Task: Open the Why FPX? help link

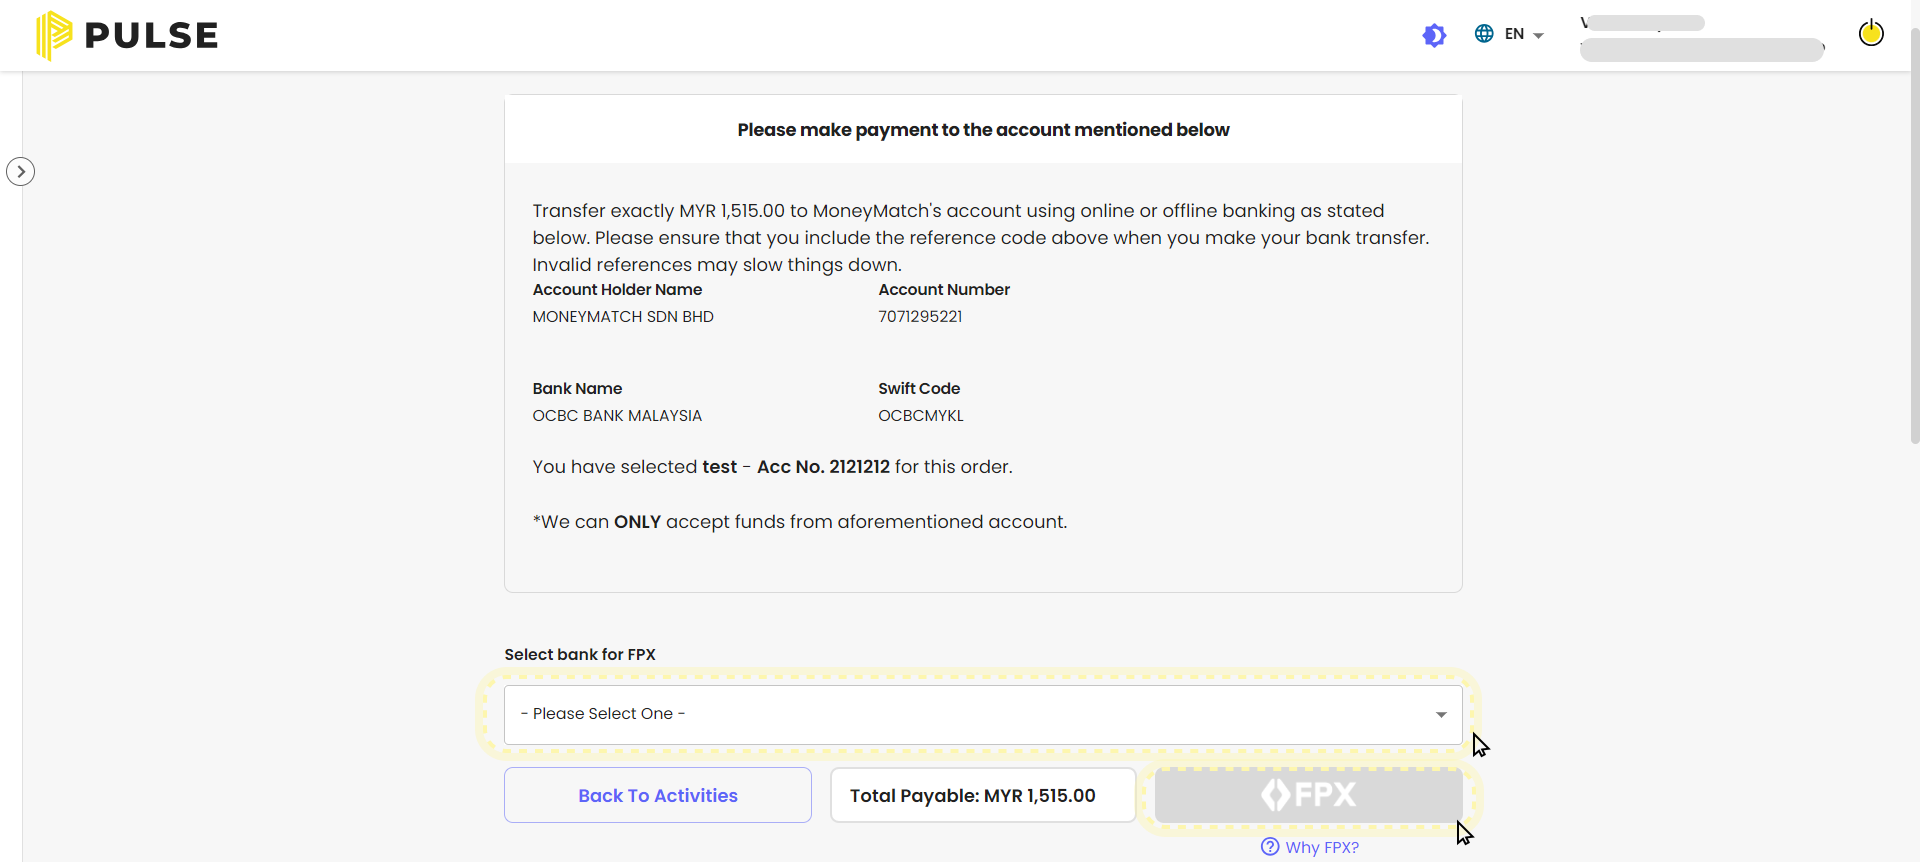Action: [1310, 847]
